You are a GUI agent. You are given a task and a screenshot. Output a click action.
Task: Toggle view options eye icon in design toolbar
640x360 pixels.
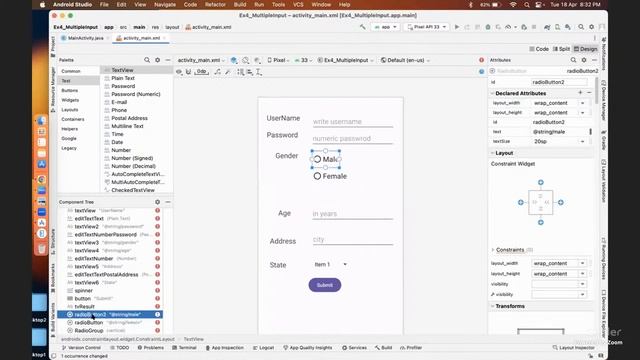pyautogui.click(x=179, y=72)
